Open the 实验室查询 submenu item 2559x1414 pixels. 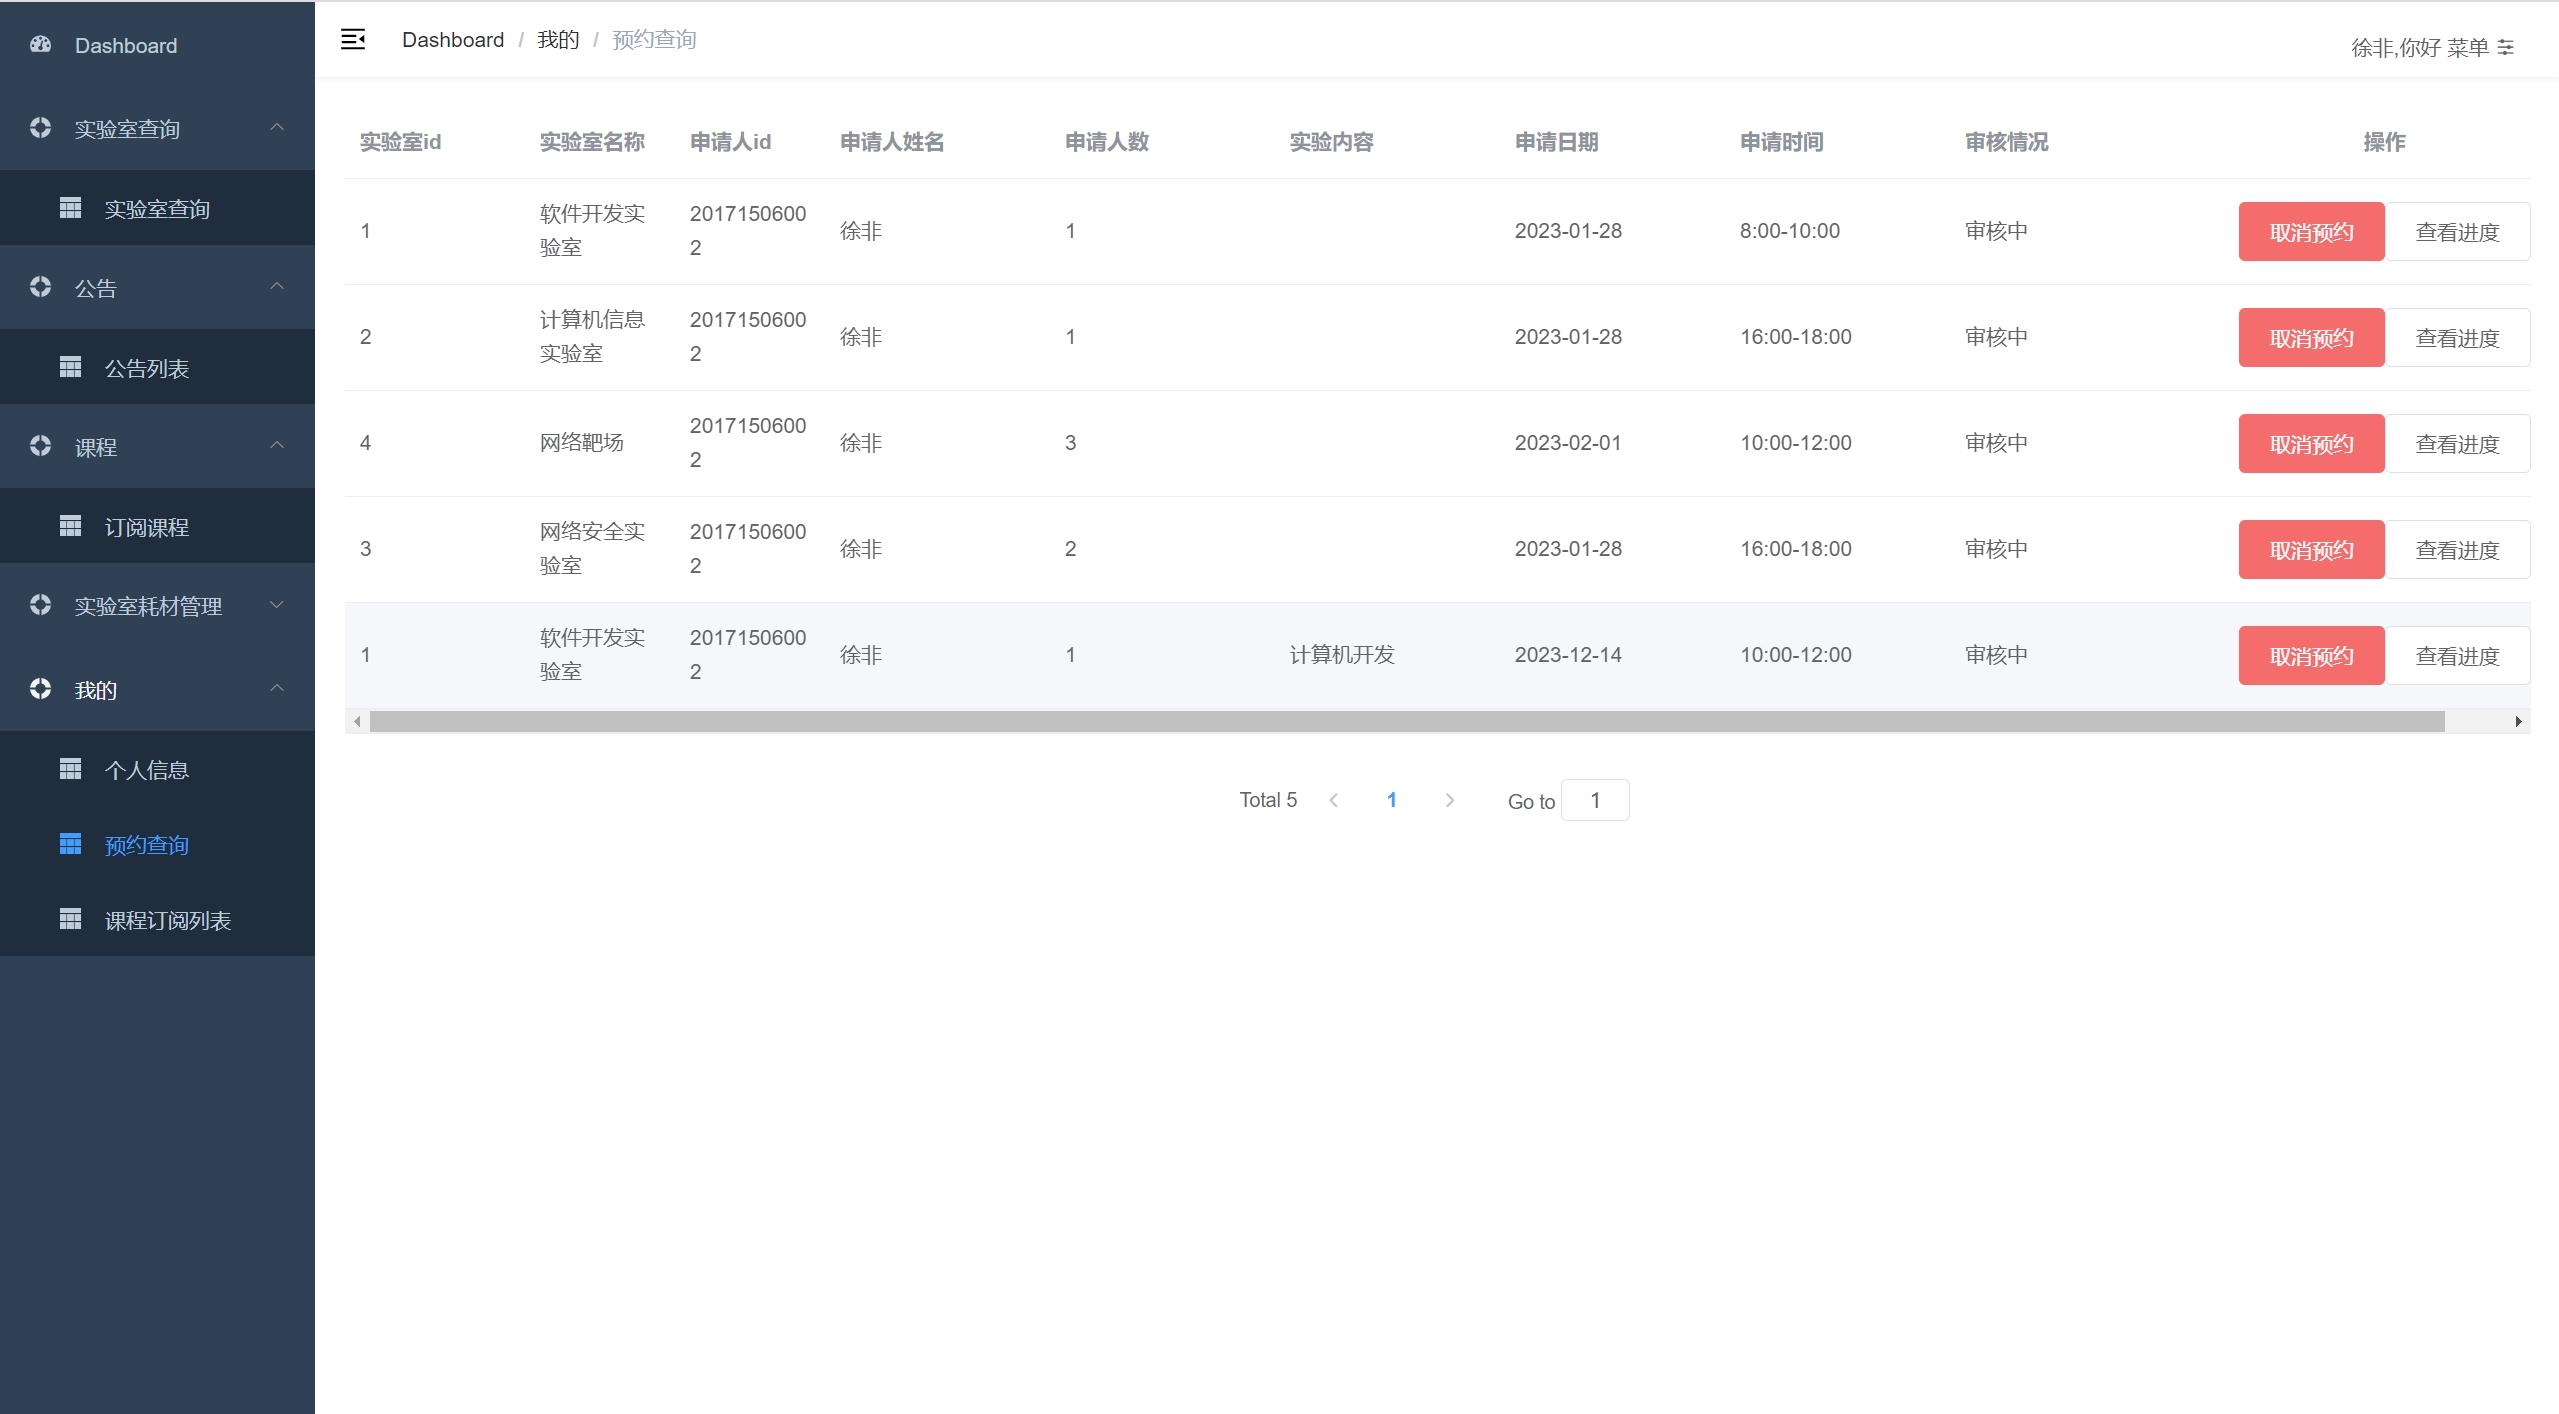157,209
